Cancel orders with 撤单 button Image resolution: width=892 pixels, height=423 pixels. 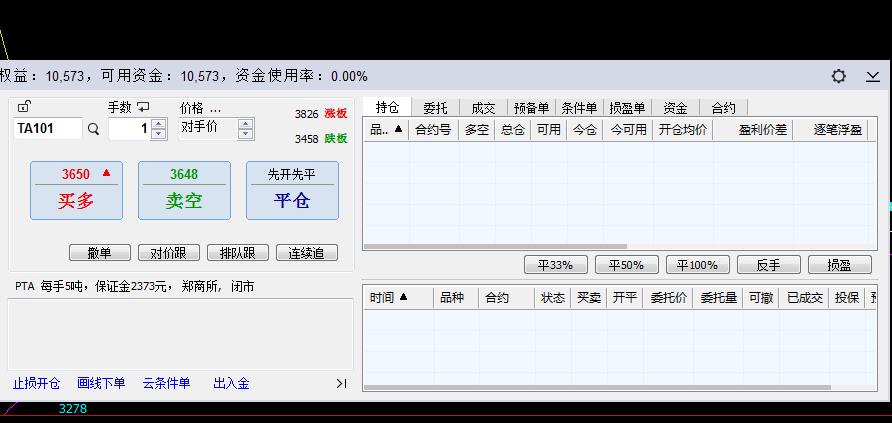pyautogui.click(x=100, y=253)
